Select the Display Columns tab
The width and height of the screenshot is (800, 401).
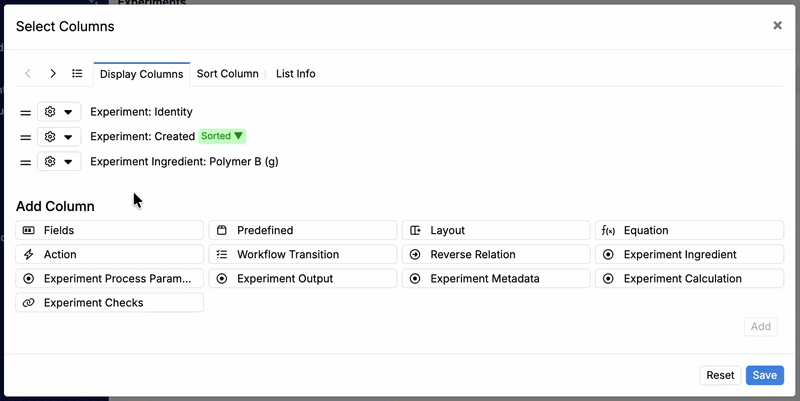click(141, 73)
